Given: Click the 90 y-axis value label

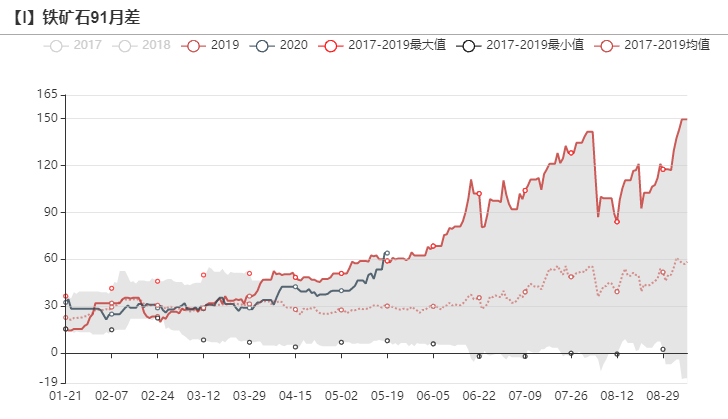Looking at the screenshot, I should point(51,212).
